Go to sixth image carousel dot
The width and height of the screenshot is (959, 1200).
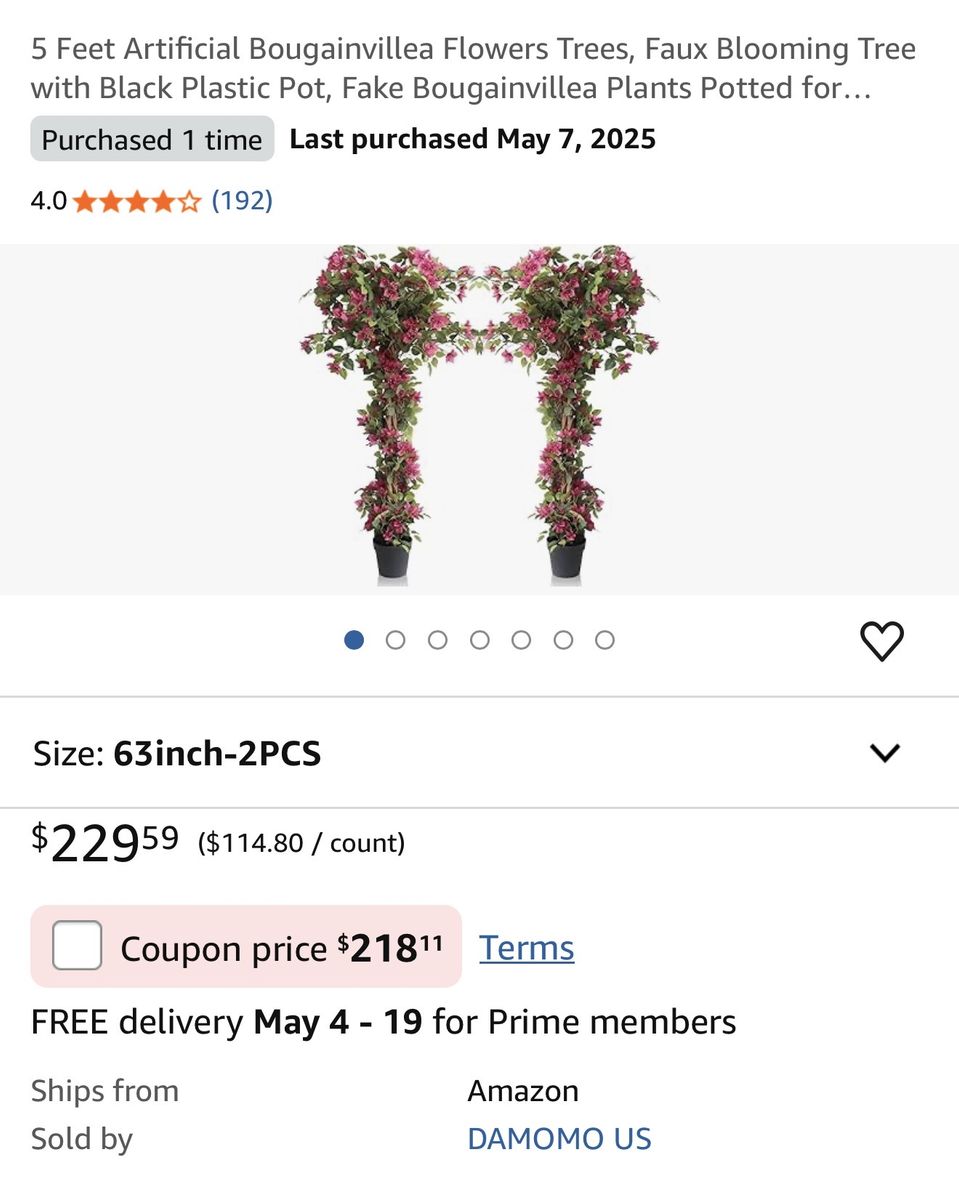point(563,640)
